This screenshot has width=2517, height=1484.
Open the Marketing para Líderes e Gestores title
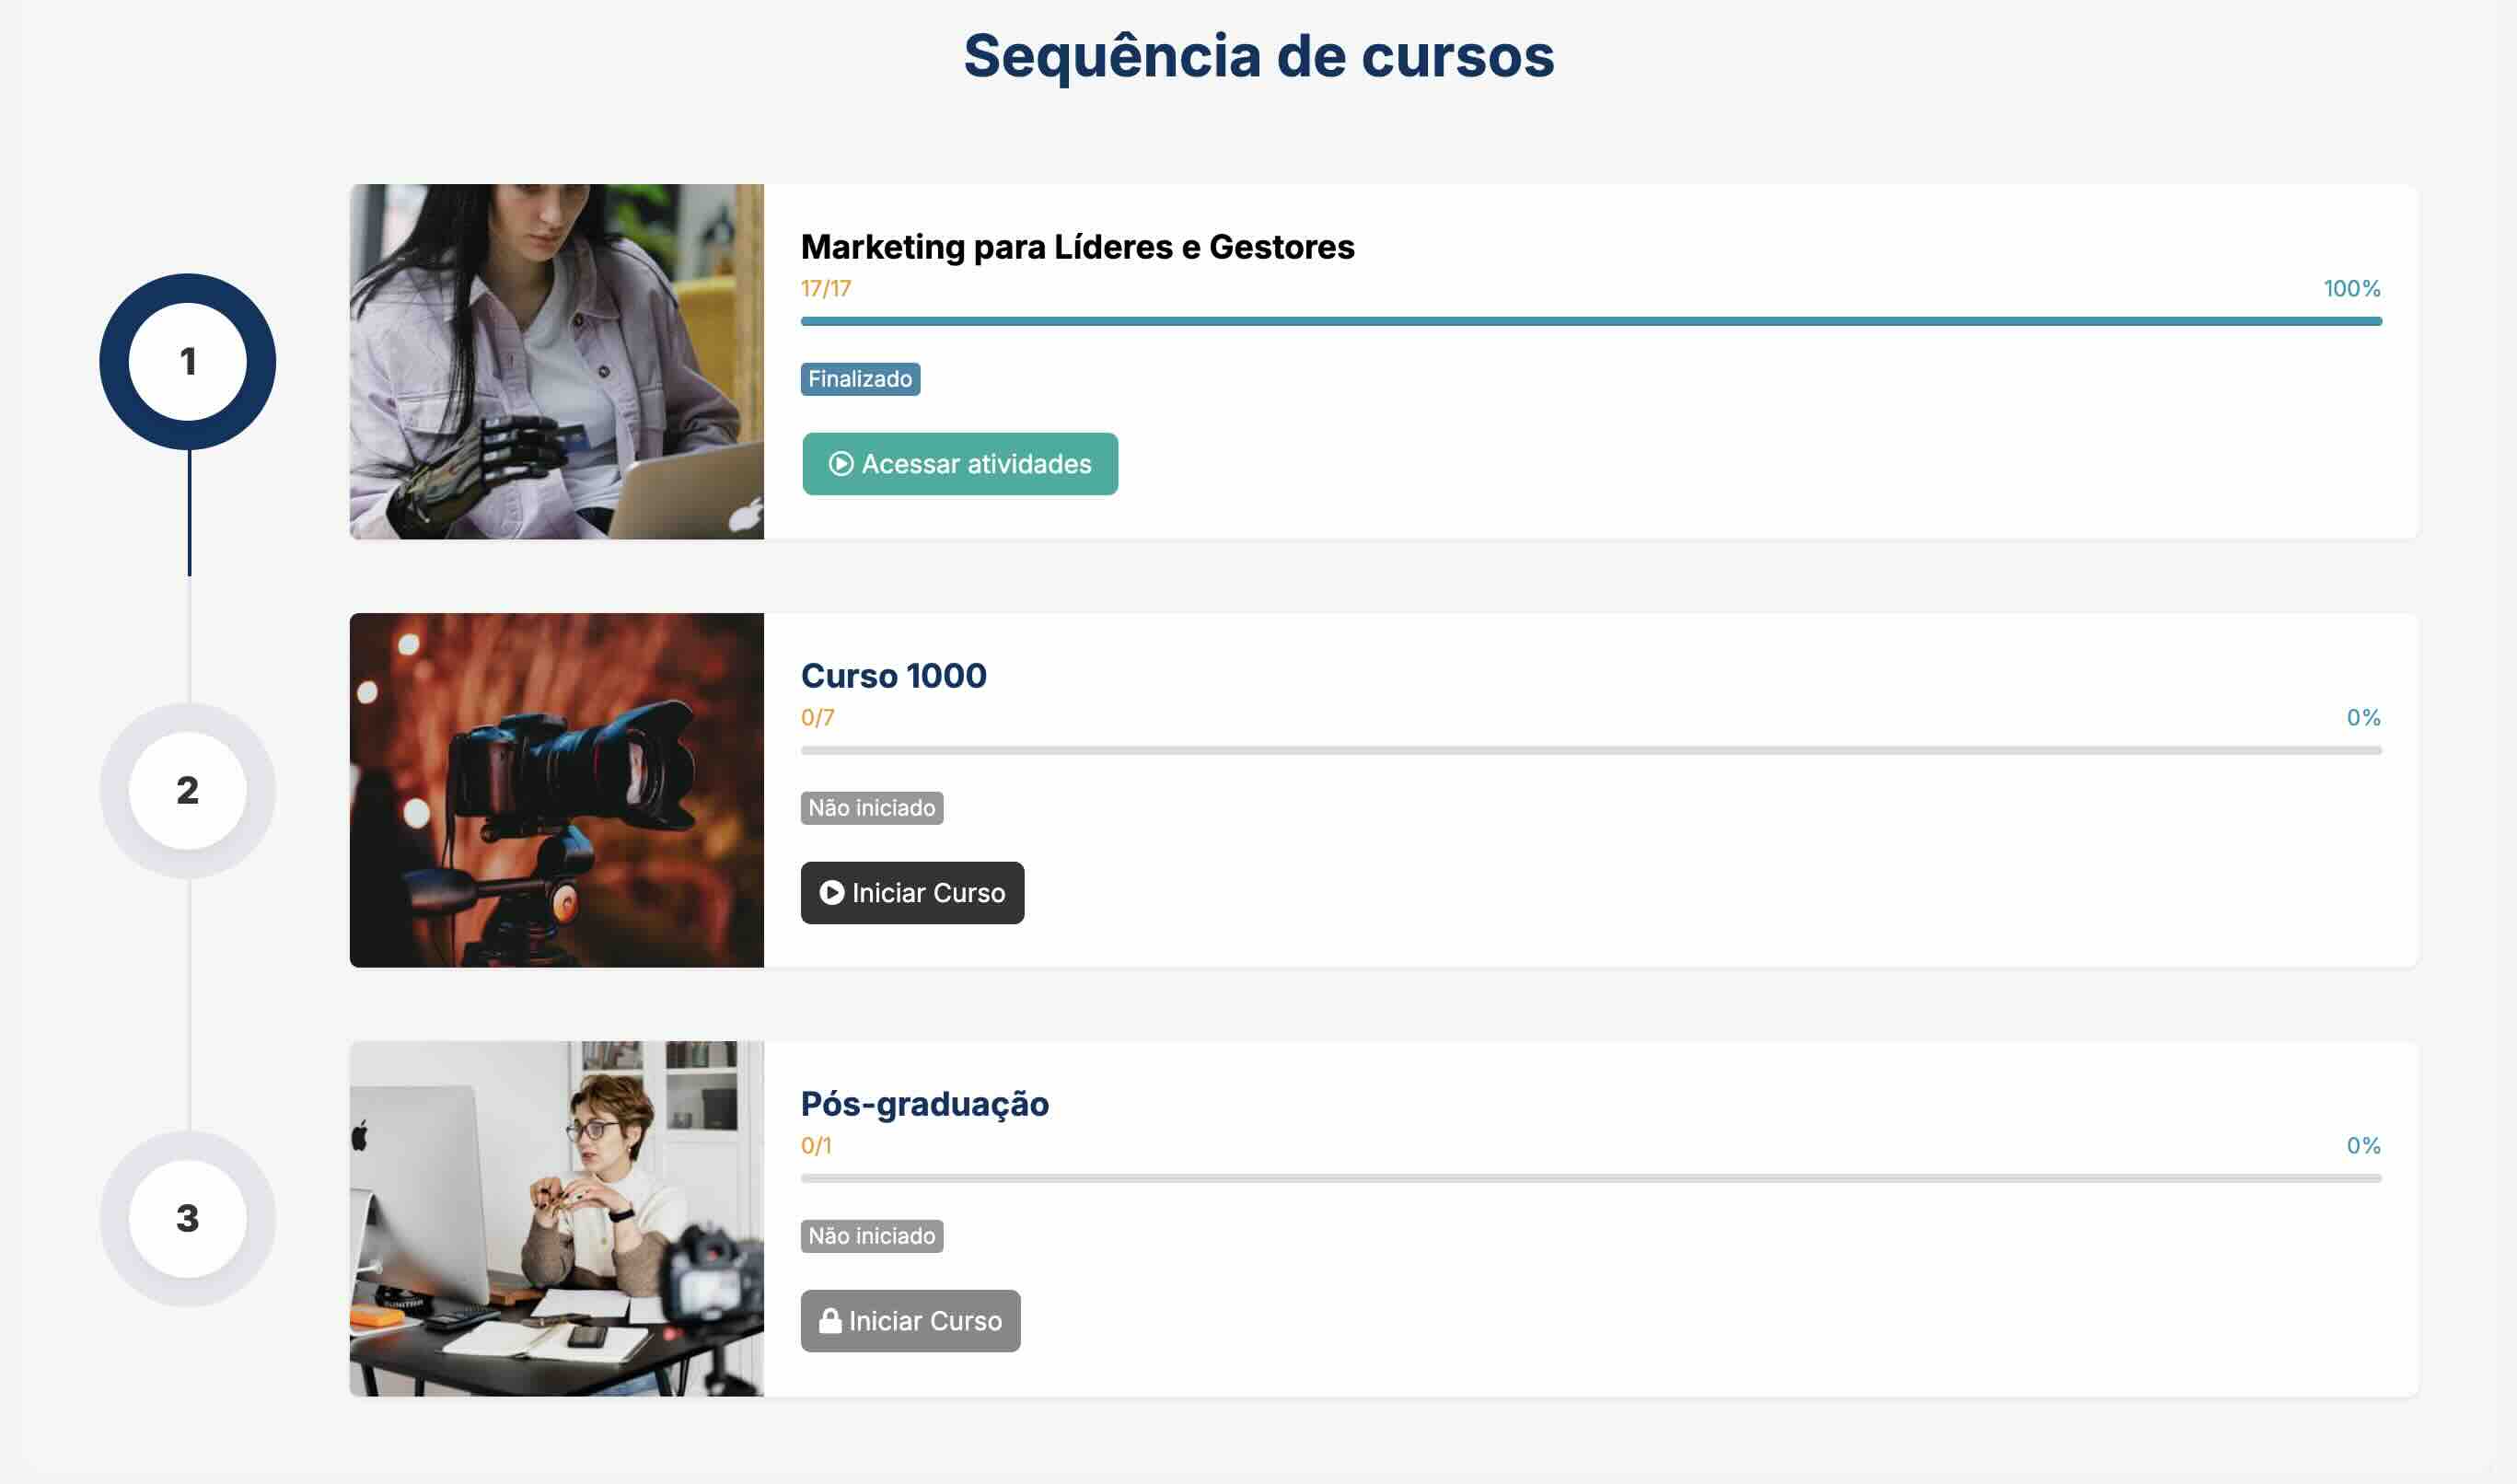(1077, 247)
